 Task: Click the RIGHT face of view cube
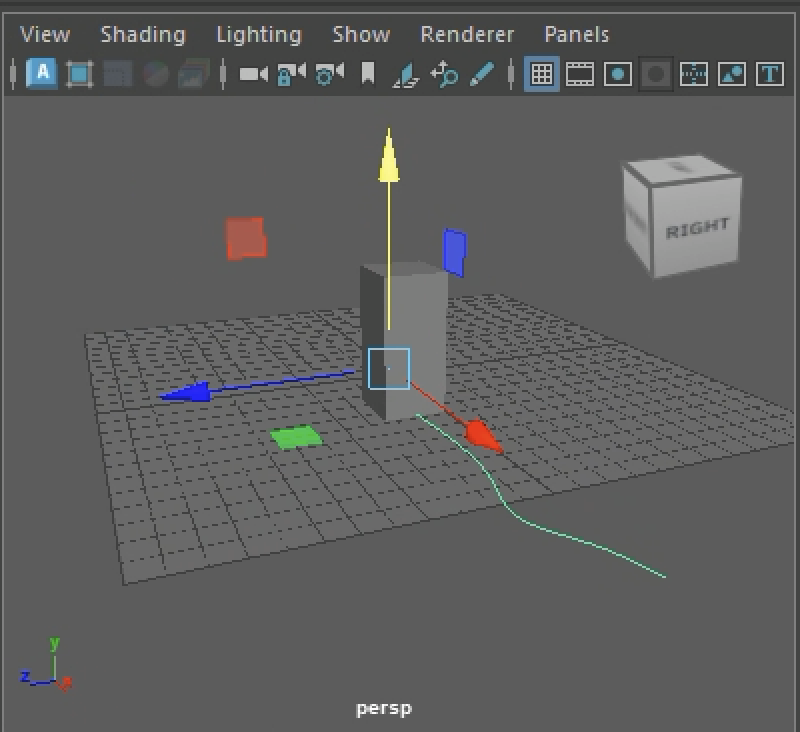click(697, 229)
